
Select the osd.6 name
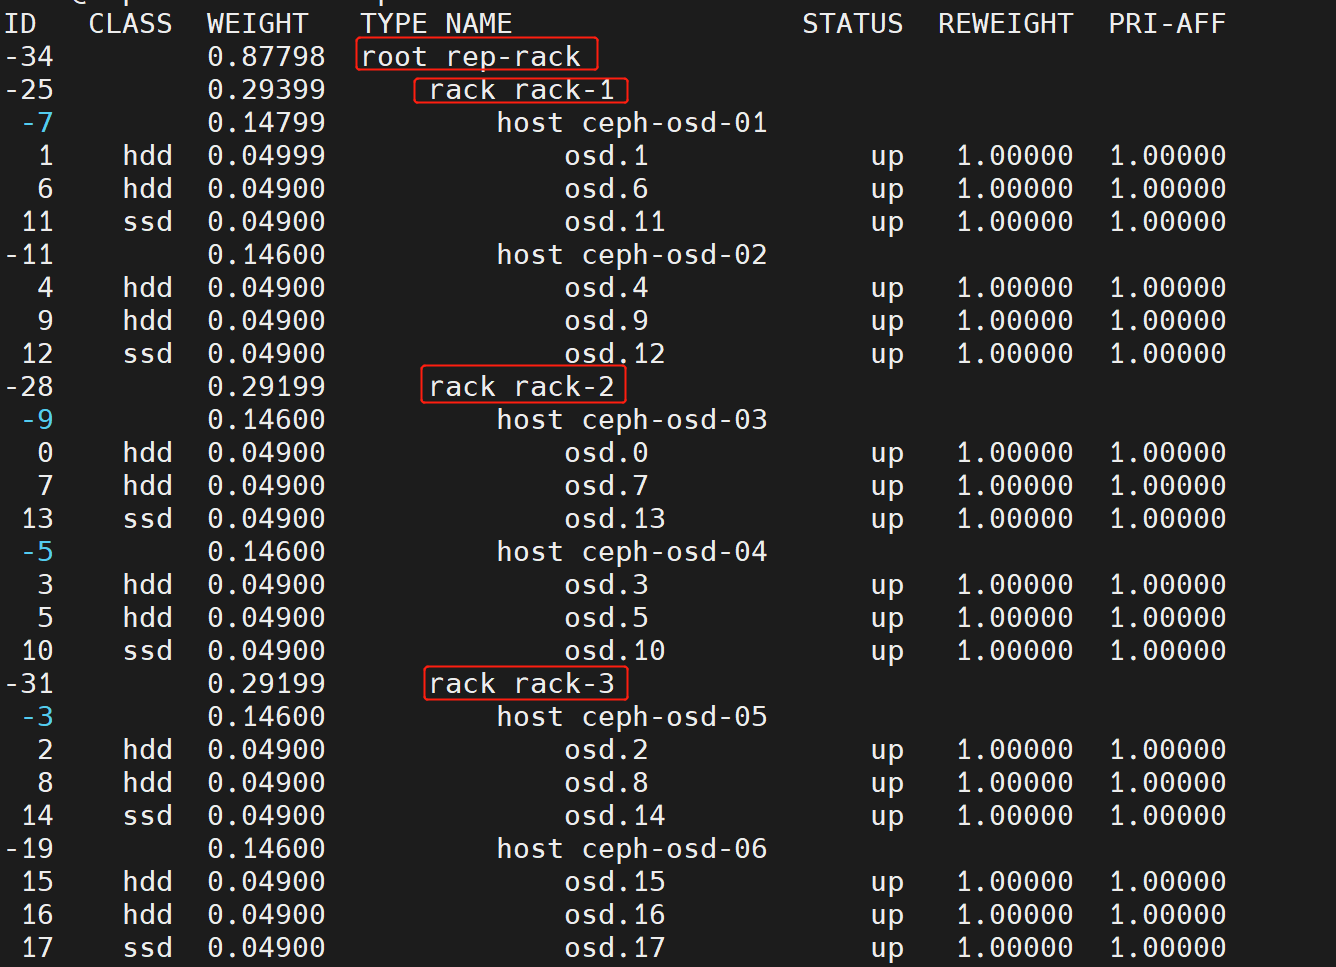[606, 189]
